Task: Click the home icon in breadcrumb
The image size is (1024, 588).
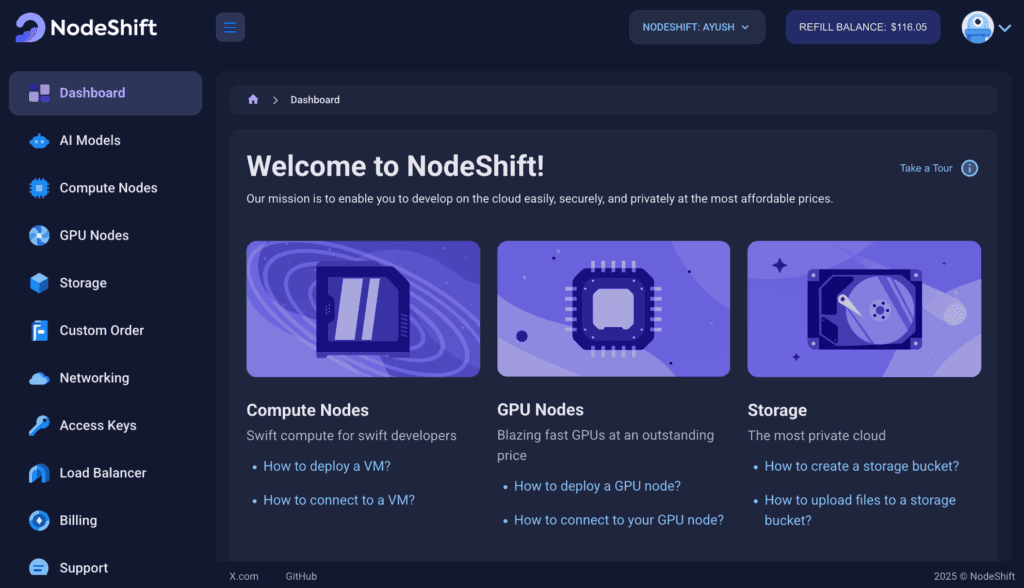Action: [x=253, y=100]
